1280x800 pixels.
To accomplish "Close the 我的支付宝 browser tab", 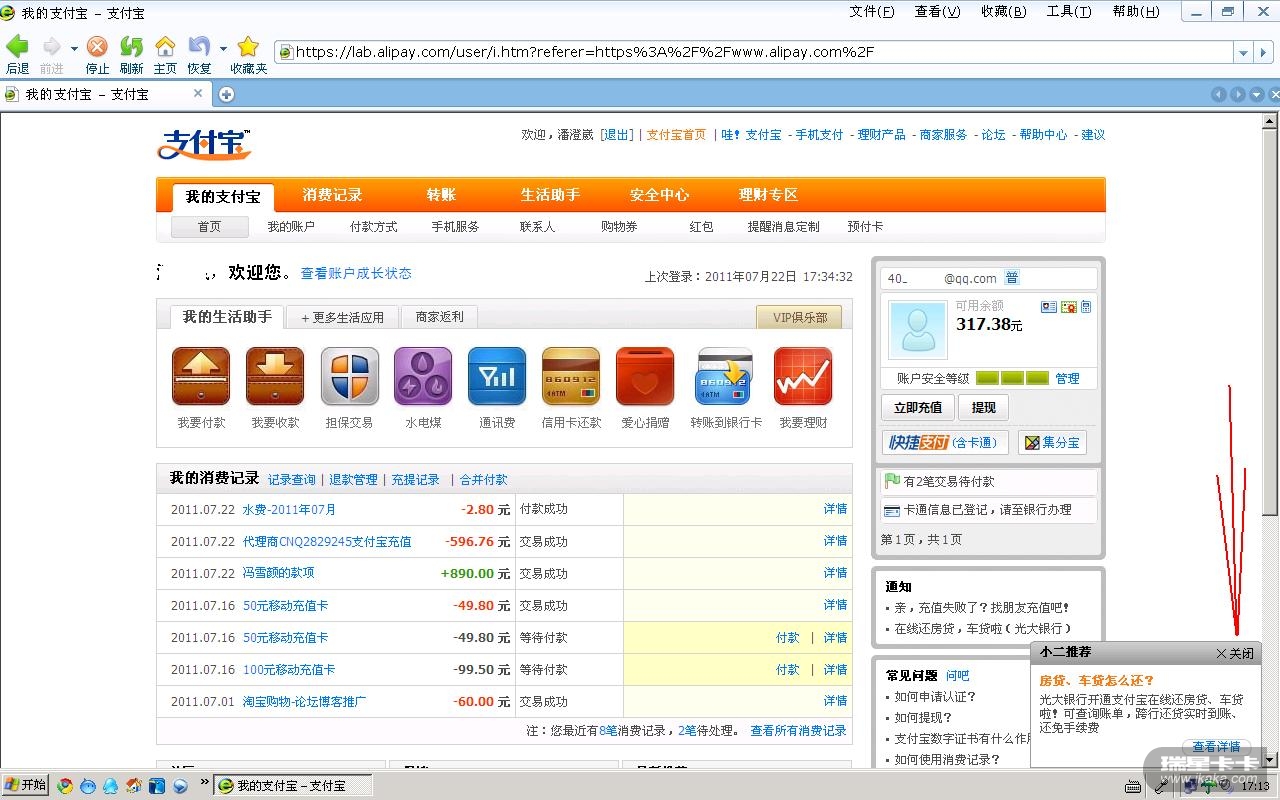I will pos(198,93).
